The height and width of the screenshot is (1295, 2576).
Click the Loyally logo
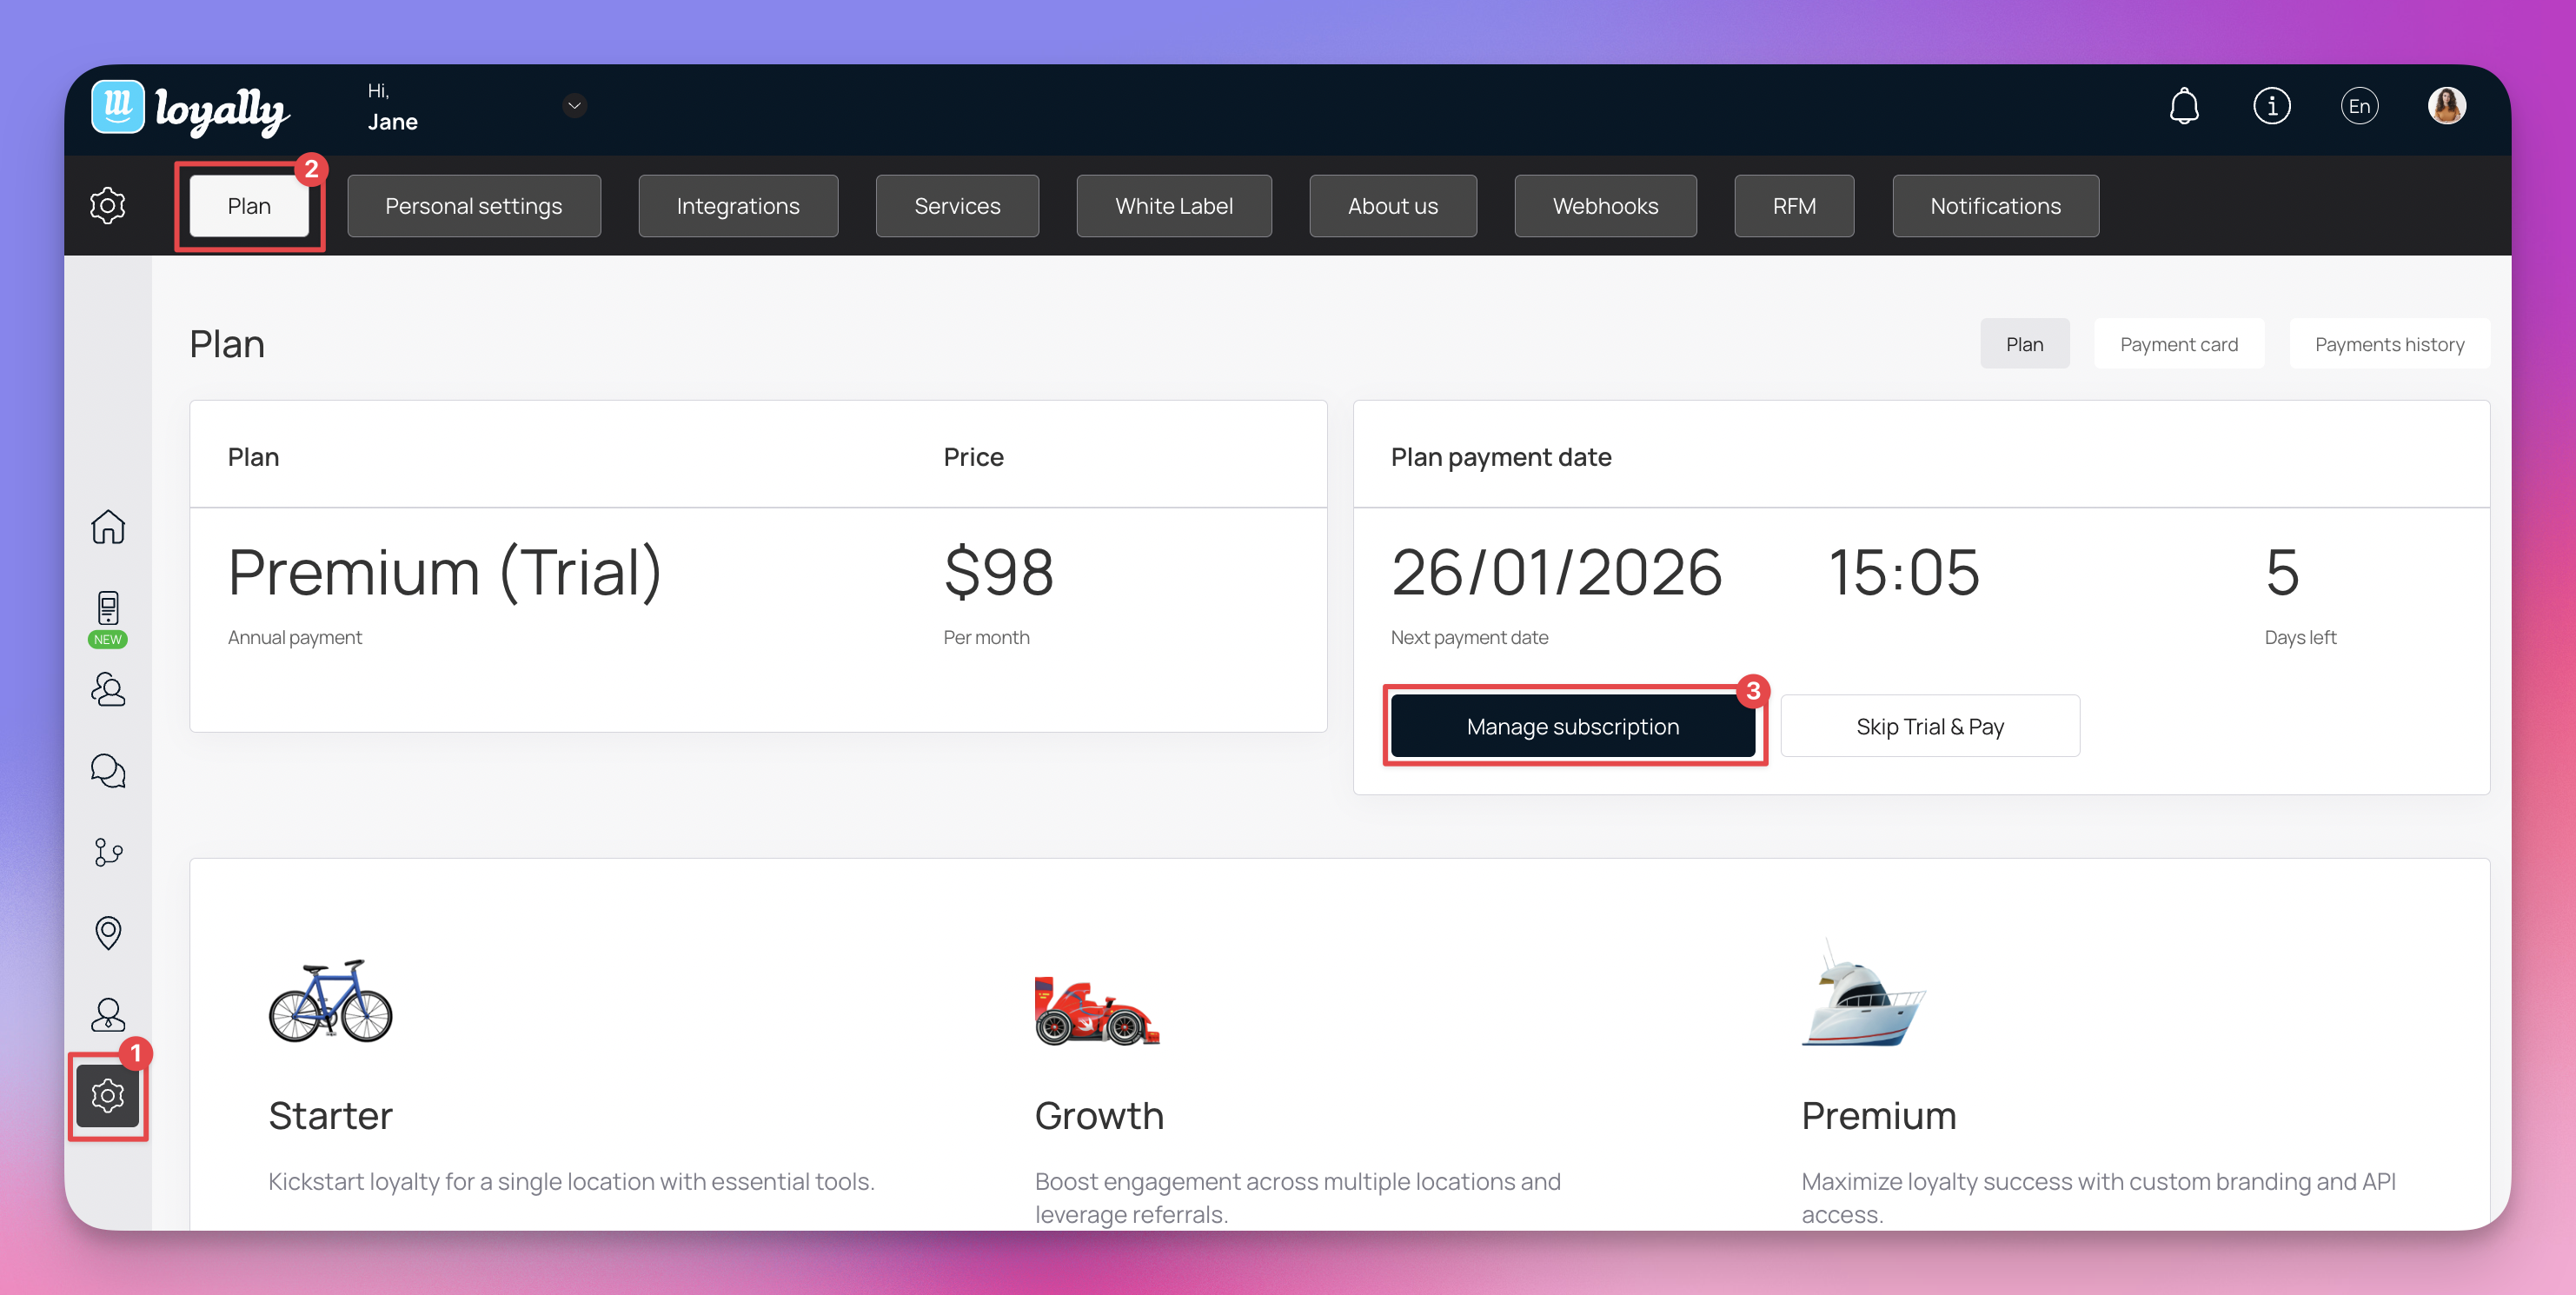coord(190,108)
